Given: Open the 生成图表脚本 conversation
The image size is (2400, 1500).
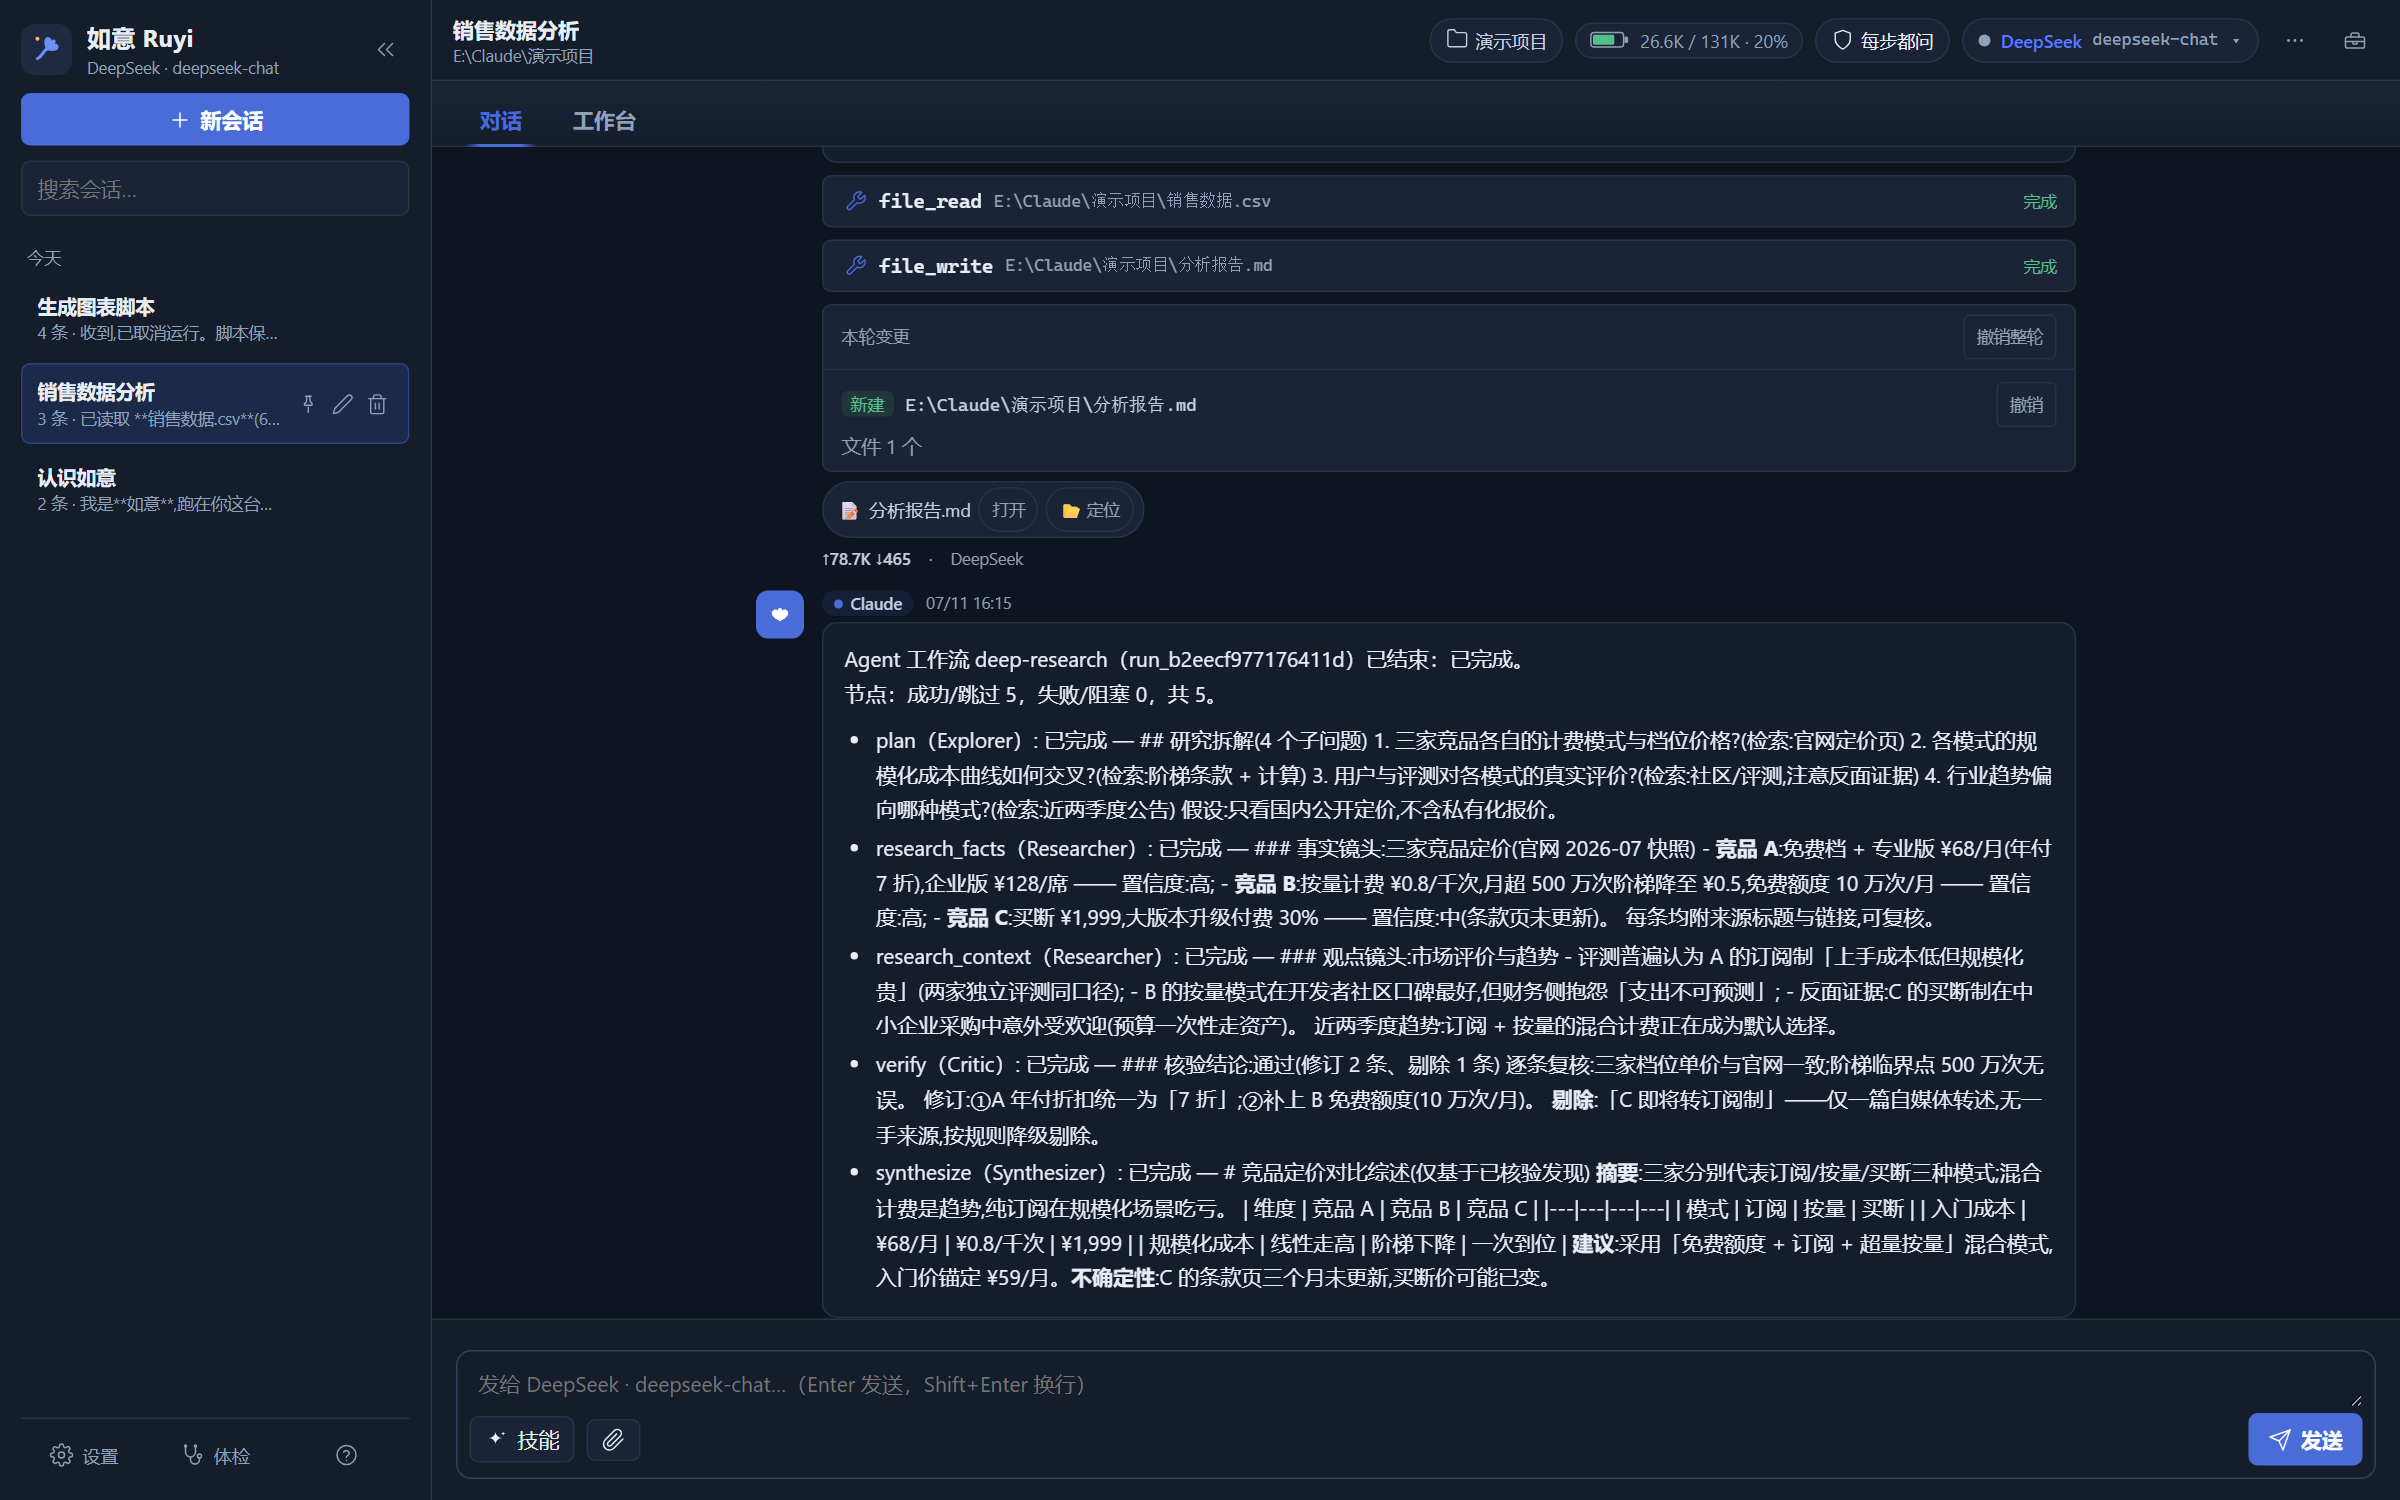Looking at the screenshot, I should 215,319.
